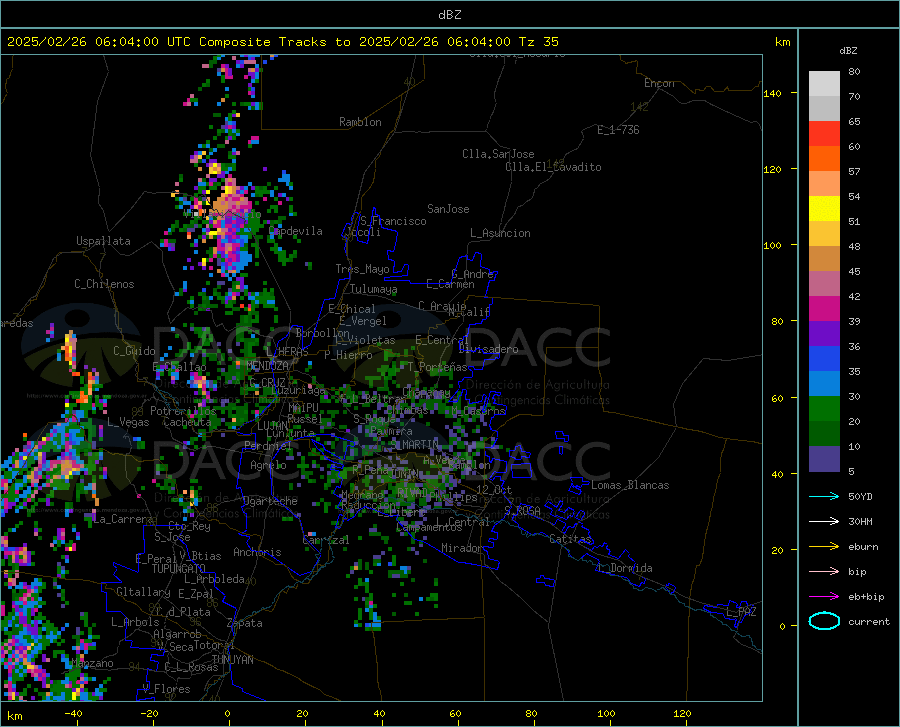
Task: Click the Manzano place label
Action: pyautogui.click(x=92, y=663)
